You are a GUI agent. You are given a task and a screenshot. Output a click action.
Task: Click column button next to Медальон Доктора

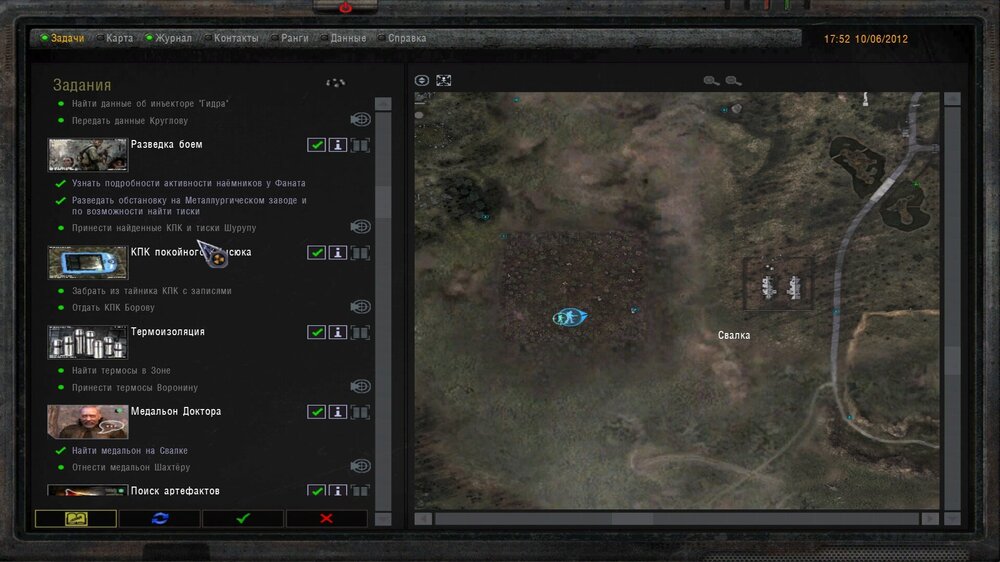click(x=360, y=412)
